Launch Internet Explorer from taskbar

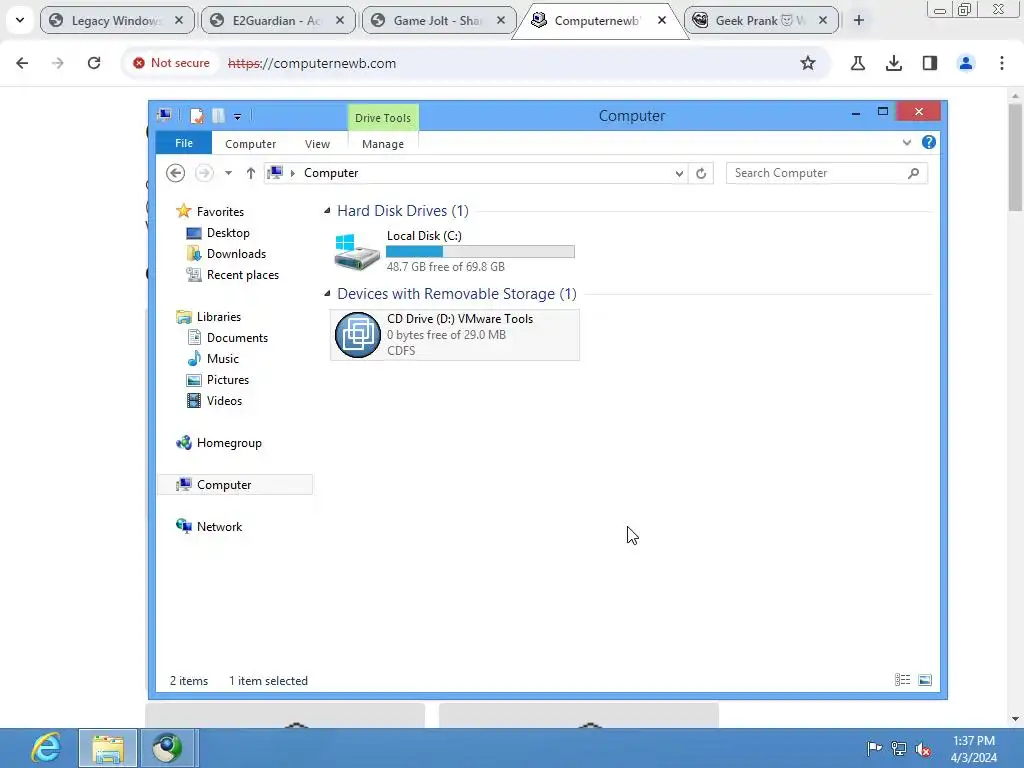[46, 748]
